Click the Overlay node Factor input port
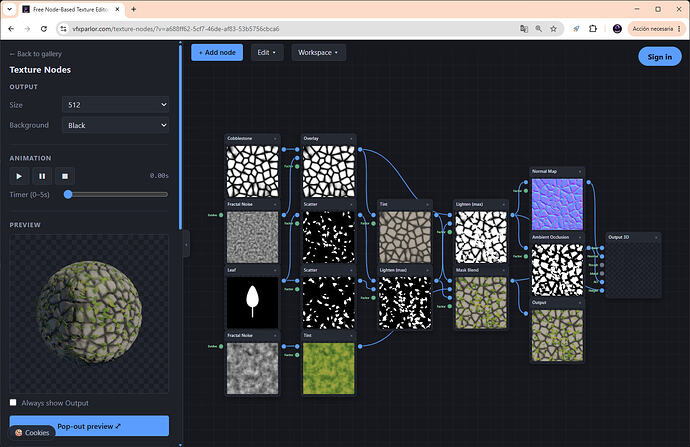The image size is (690, 447). click(x=297, y=166)
